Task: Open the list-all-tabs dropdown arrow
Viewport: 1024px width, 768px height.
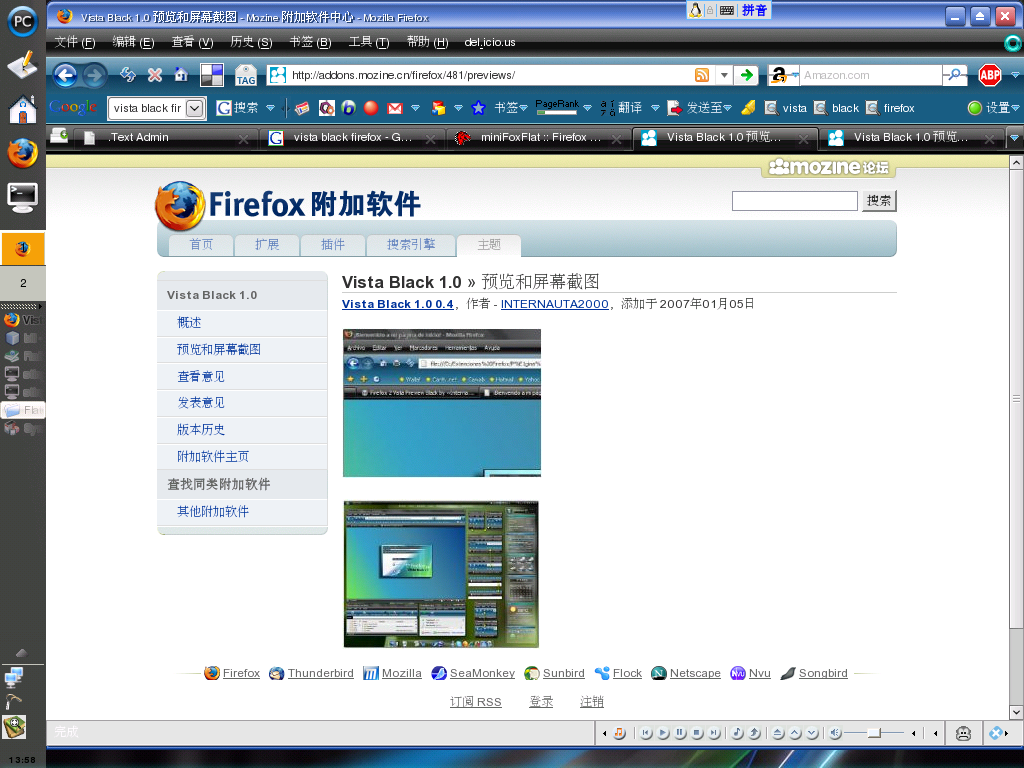Action: (x=1014, y=138)
